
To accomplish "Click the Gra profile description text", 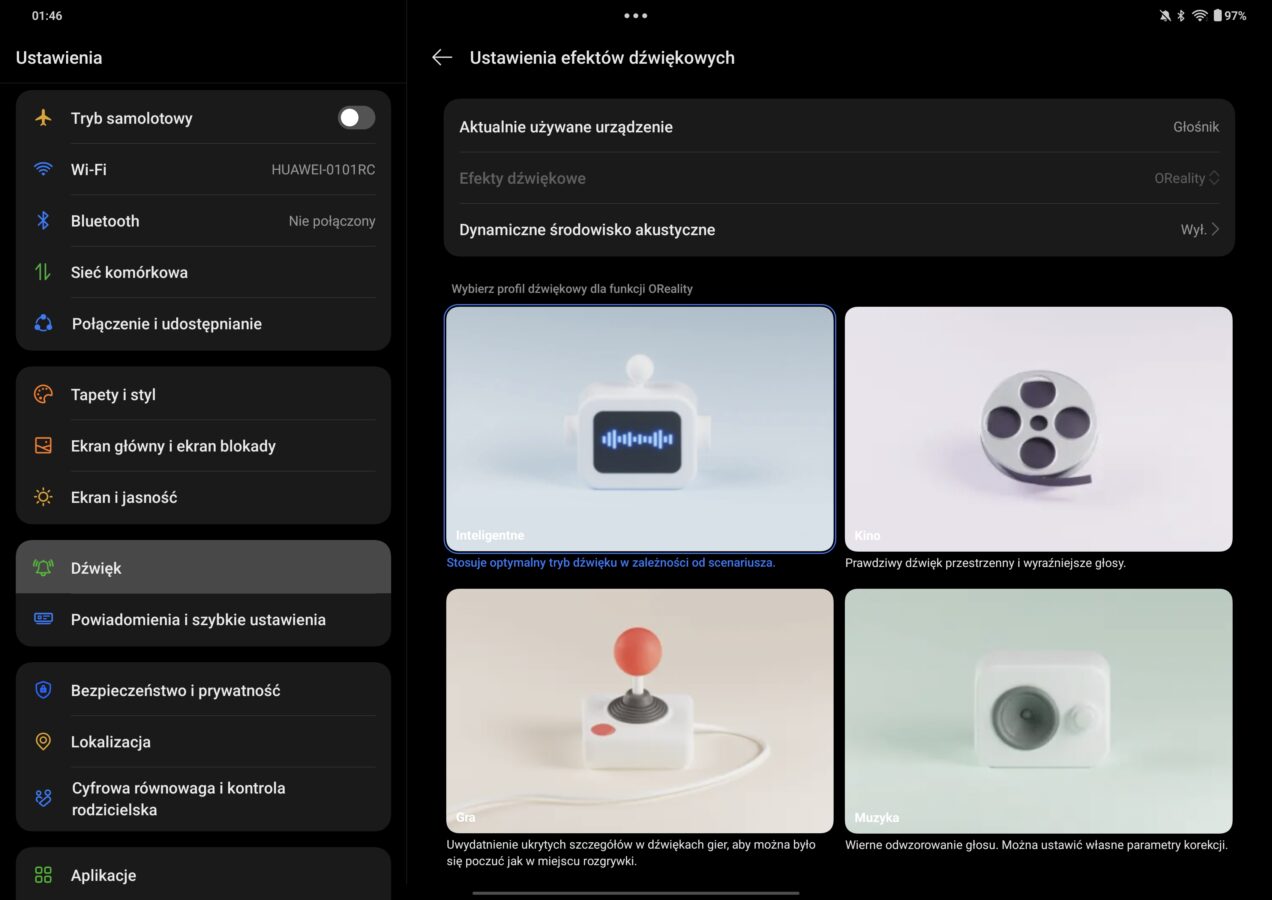I will [x=631, y=853].
